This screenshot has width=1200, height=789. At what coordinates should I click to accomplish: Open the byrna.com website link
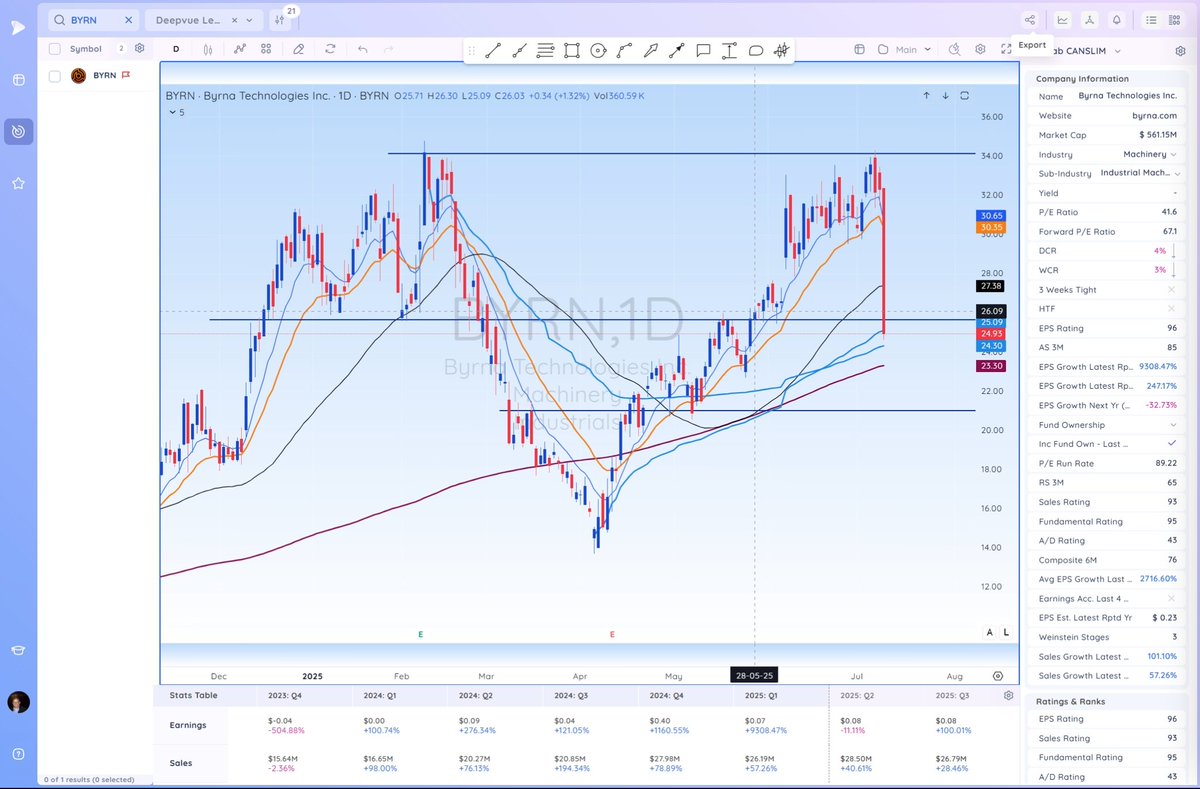(x=1157, y=115)
